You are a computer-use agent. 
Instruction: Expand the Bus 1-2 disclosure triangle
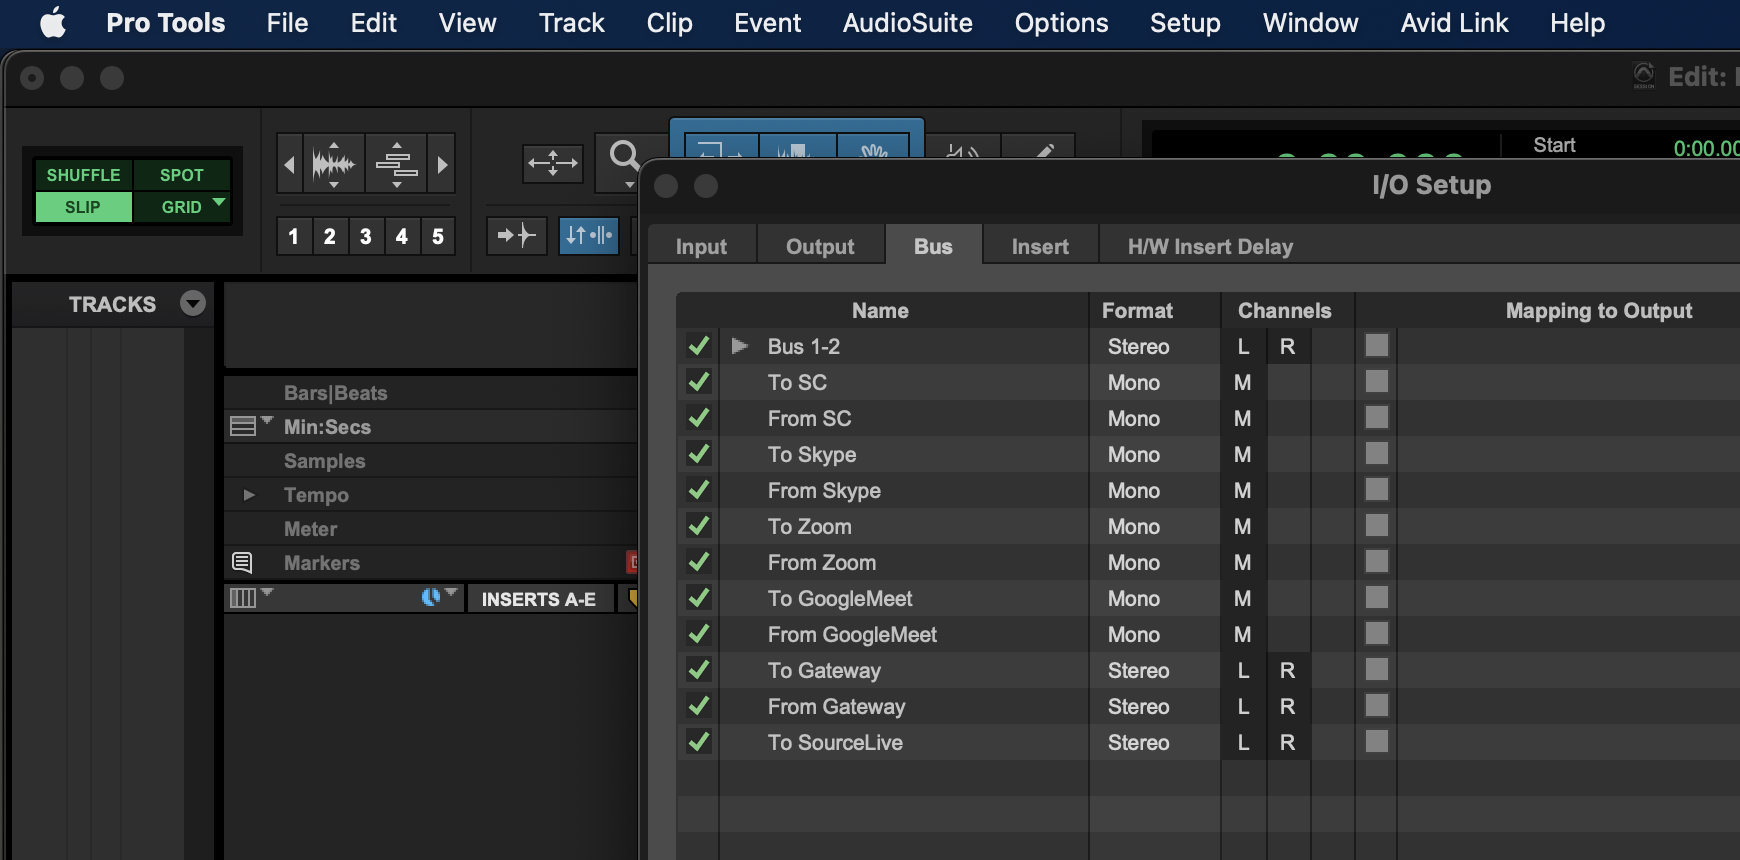coord(740,346)
